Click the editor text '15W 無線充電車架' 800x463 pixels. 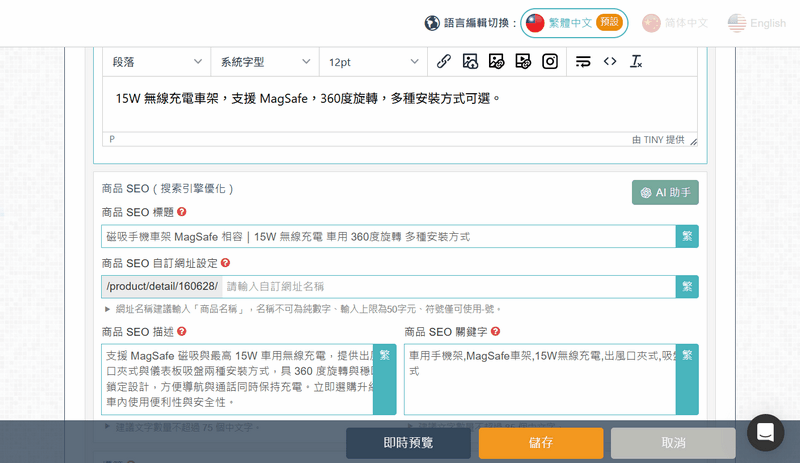(x=167, y=99)
